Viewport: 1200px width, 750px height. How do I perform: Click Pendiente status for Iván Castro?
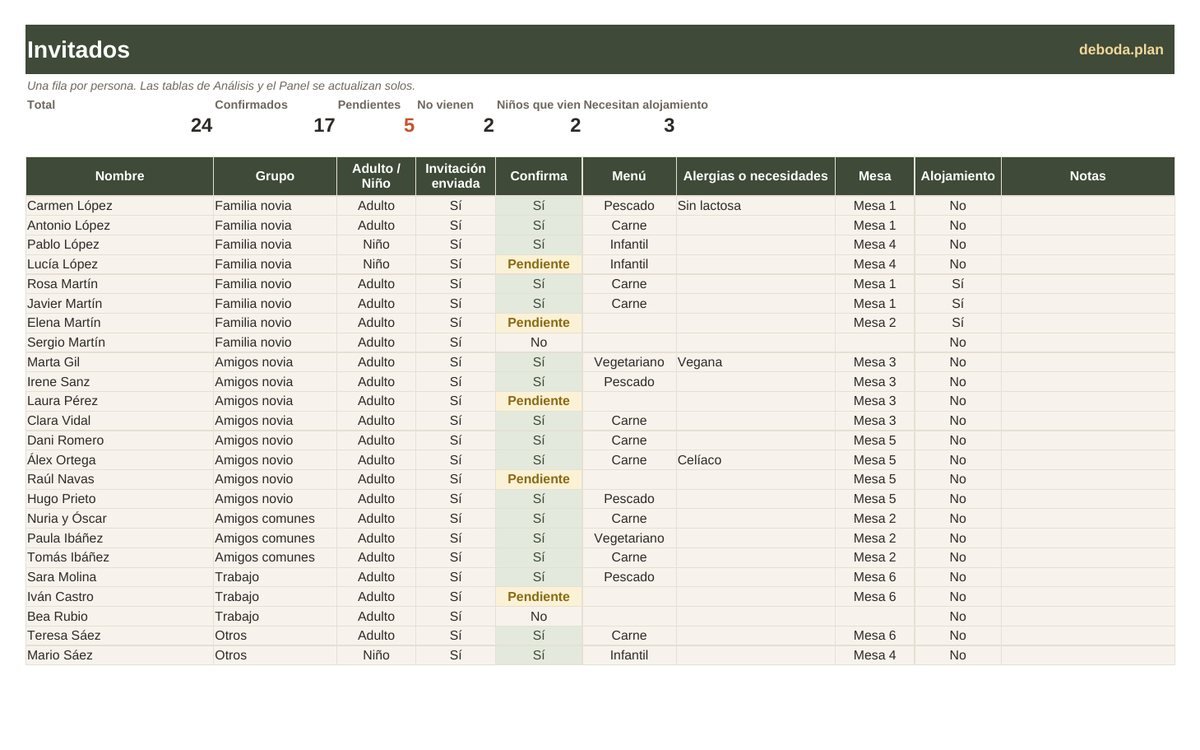tap(539, 597)
